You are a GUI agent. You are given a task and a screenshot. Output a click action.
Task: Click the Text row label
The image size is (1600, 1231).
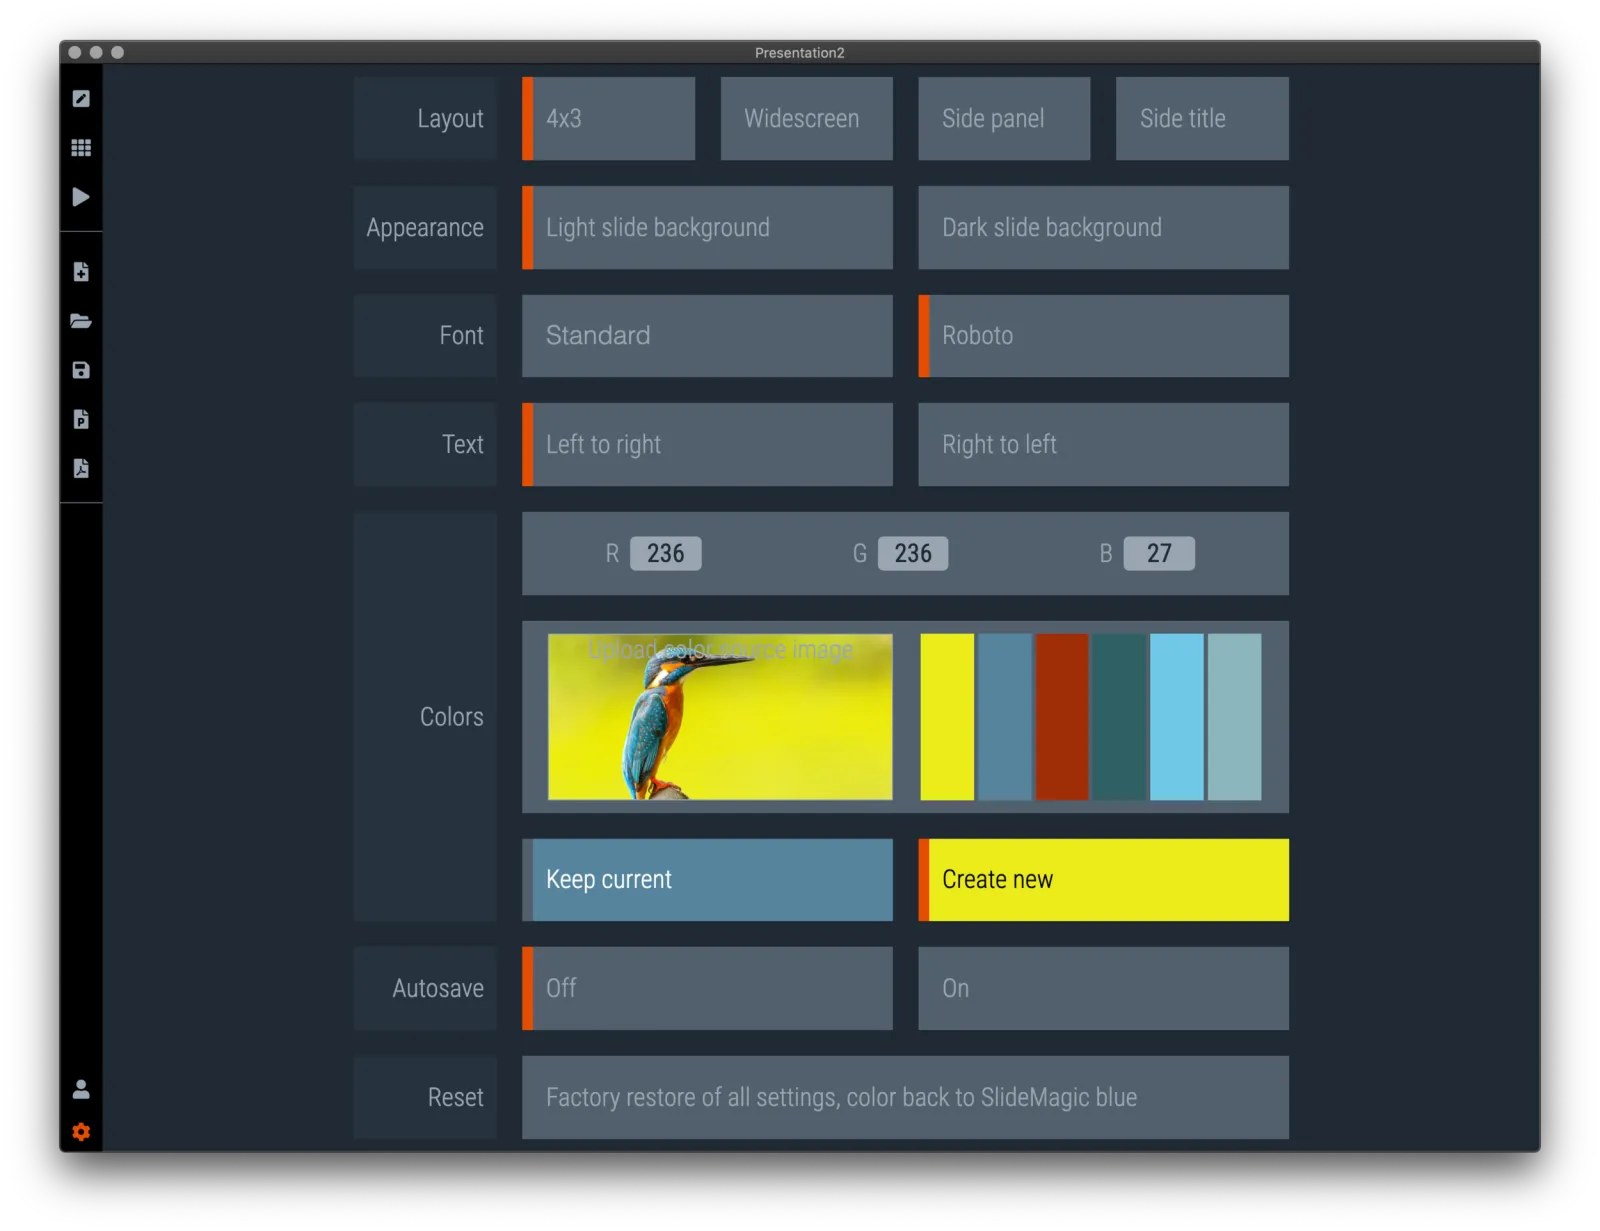(x=425, y=444)
